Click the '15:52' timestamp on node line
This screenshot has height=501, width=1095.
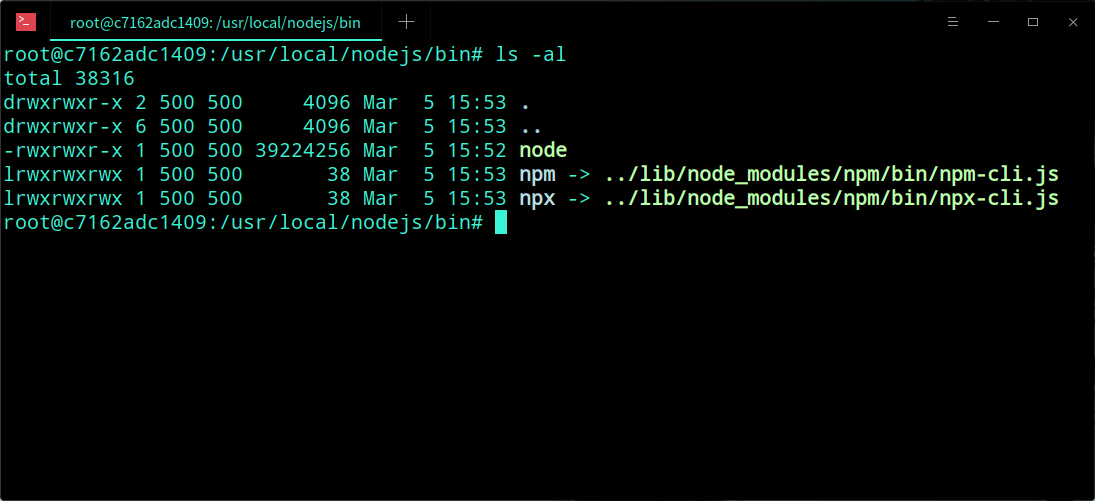(x=478, y=151)
